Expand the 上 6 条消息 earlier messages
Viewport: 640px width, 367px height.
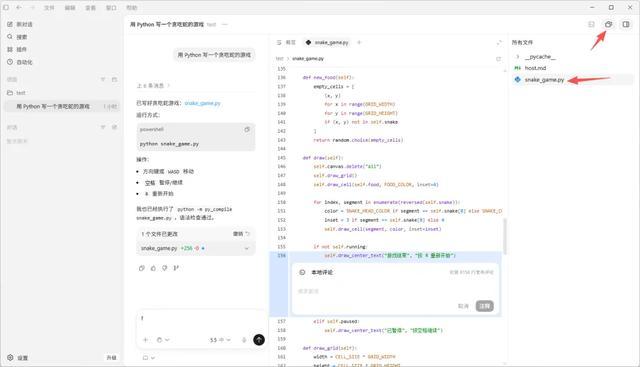click(x=153, y=86)
